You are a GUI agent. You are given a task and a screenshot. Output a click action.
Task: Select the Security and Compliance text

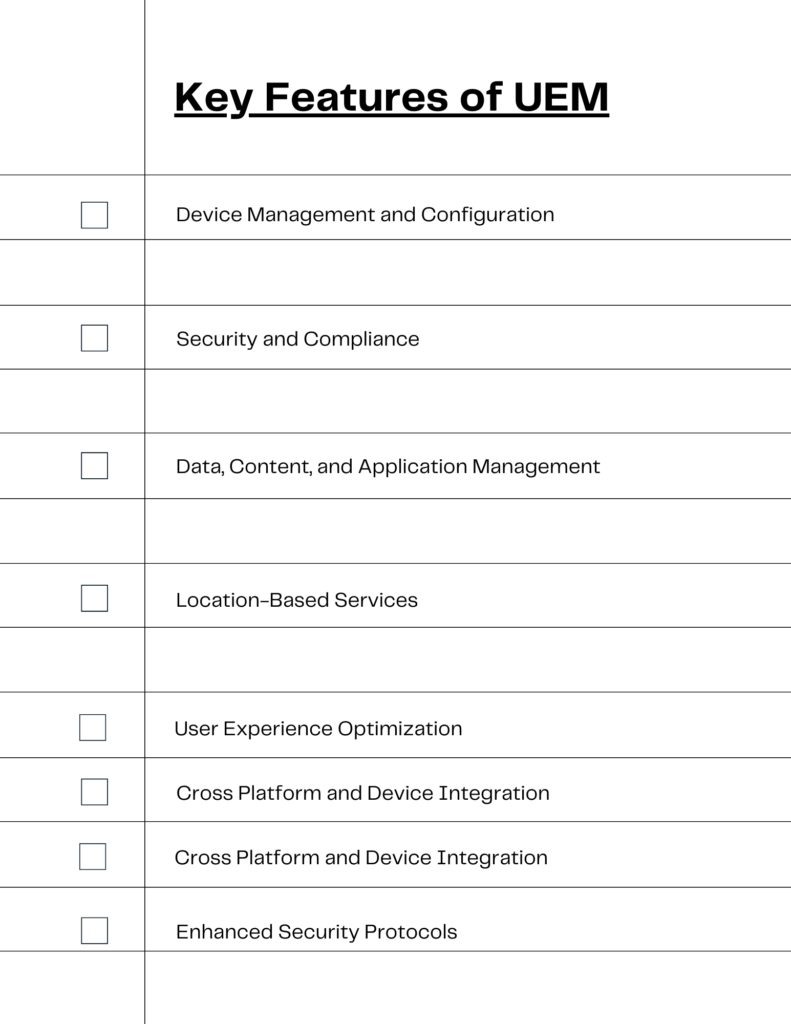point(297,339)
